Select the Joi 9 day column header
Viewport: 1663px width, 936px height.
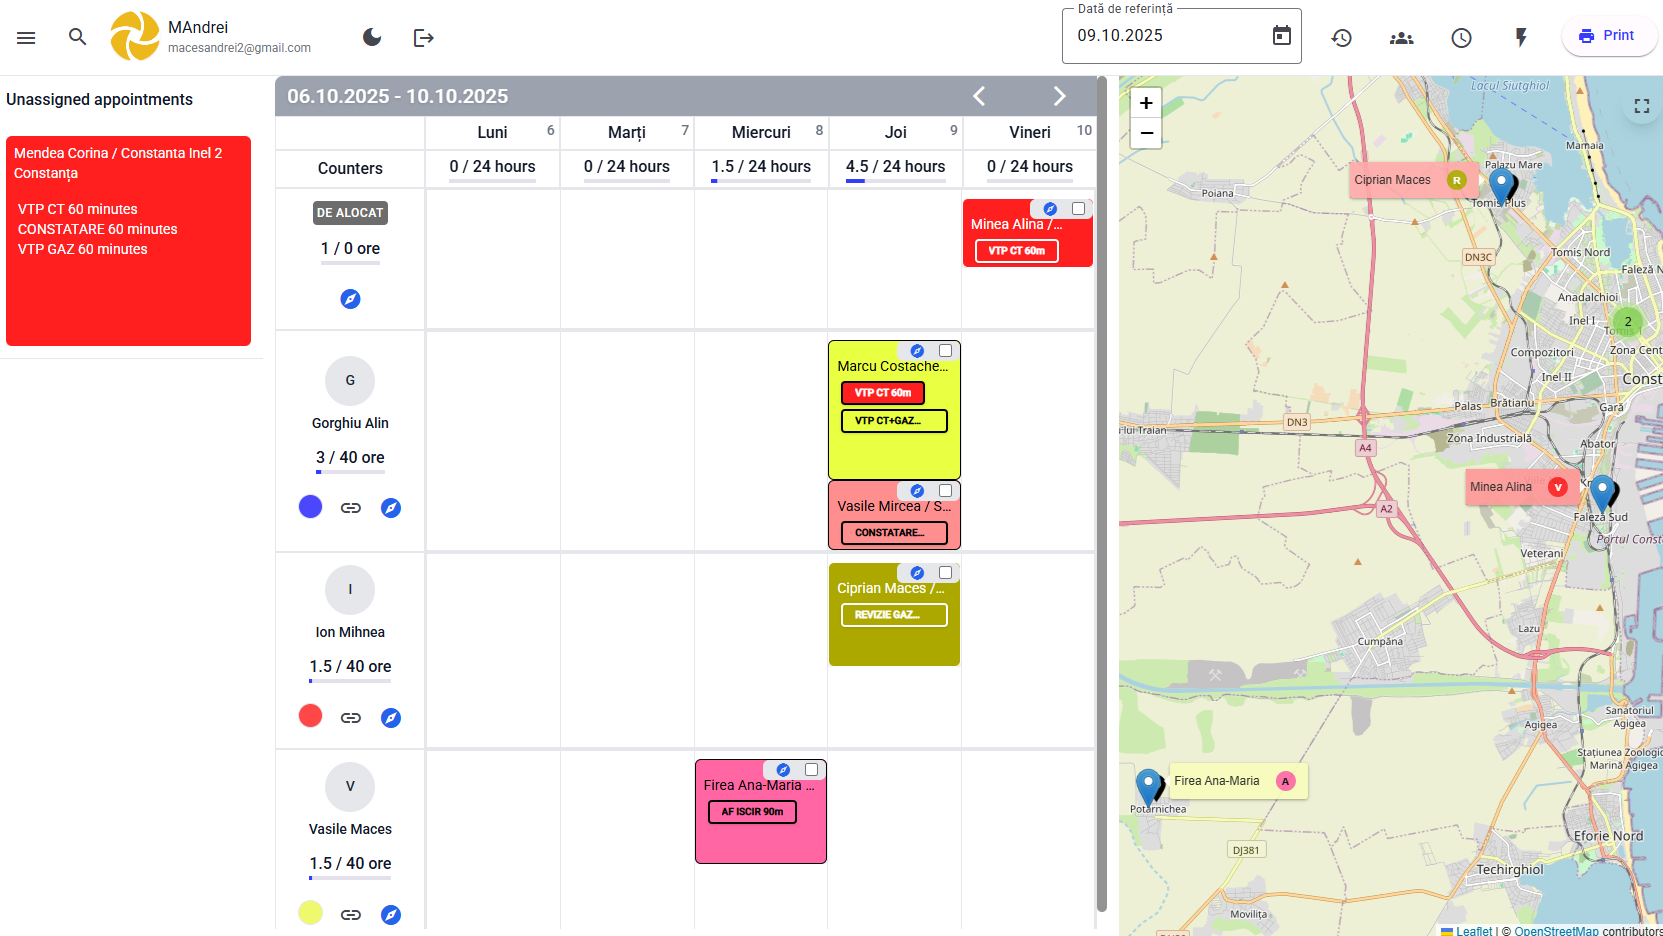[895, 132]
